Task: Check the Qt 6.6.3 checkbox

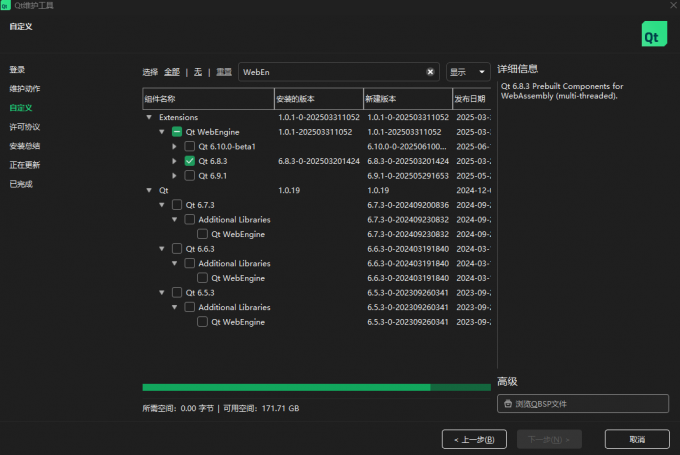Action: click(177, 249)
